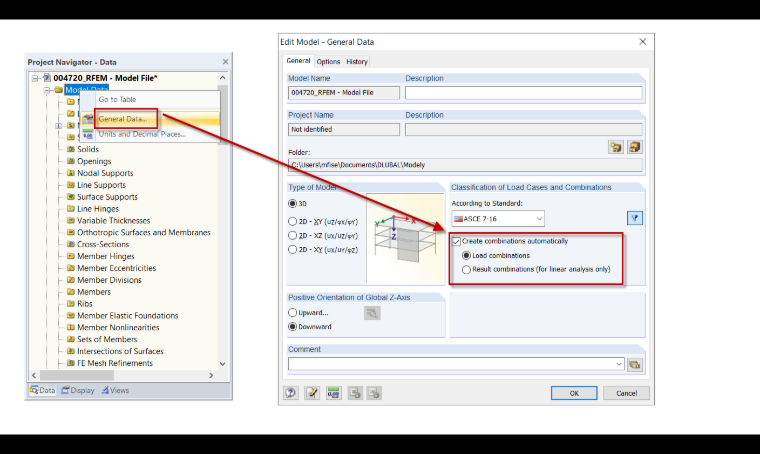Click the model file icon in navigator

(47, 78)
